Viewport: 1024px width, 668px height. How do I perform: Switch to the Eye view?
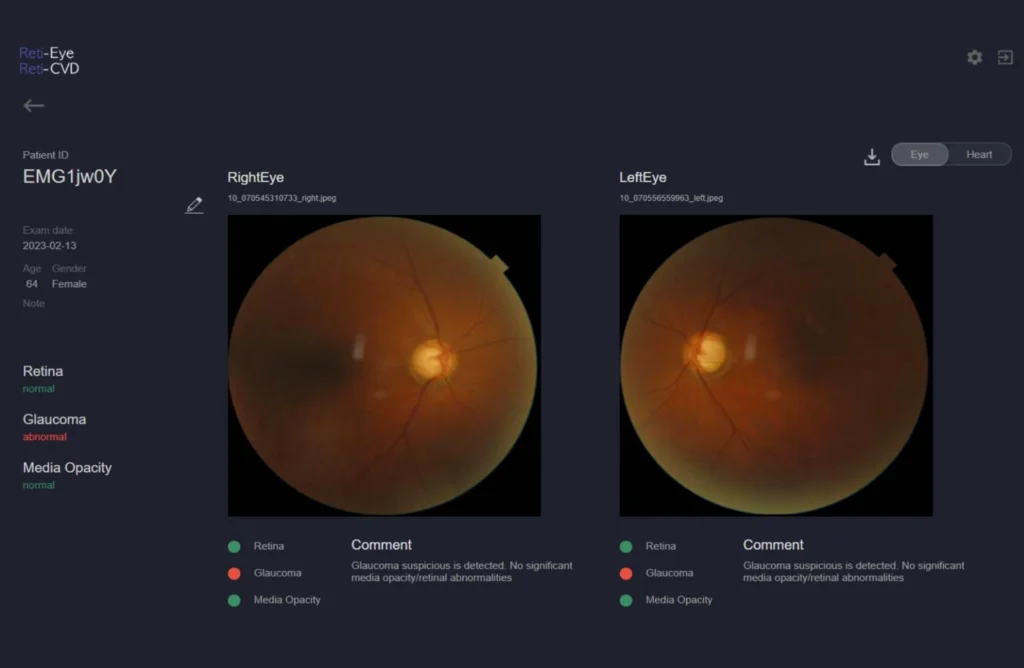pyautogui.click(x=920, y=155)
